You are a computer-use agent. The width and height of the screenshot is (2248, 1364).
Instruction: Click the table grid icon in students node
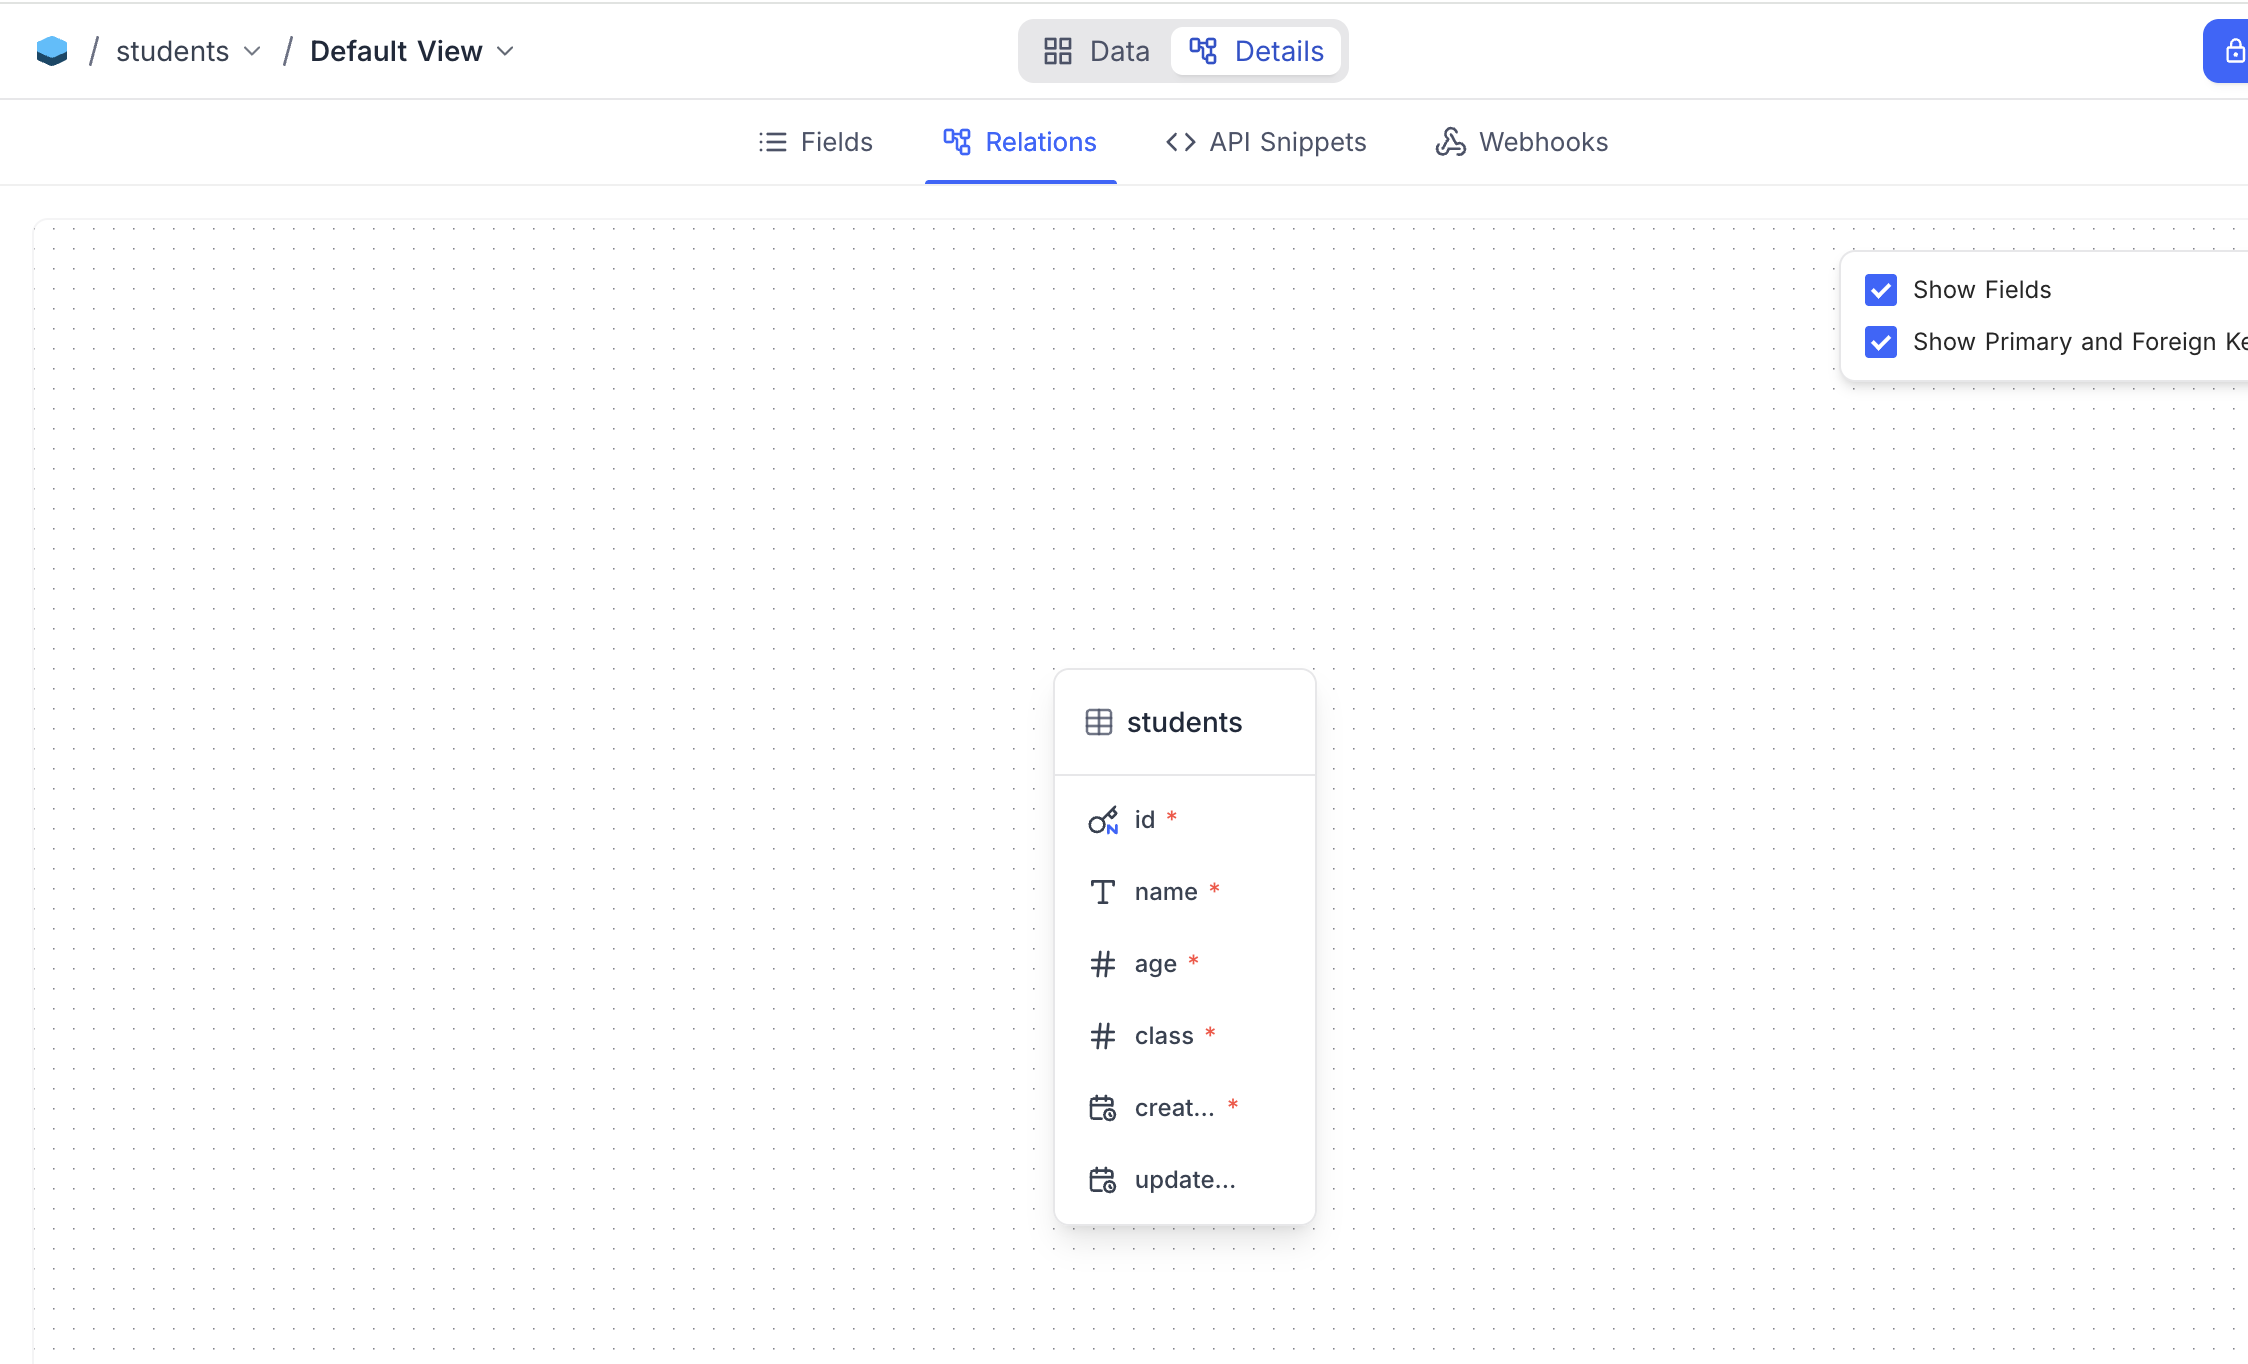point(1098,722)
